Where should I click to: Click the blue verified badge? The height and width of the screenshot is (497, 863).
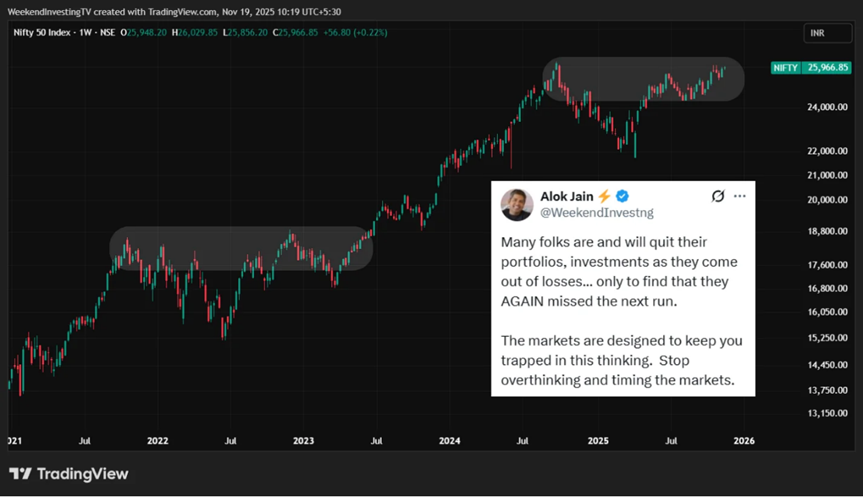[x=622, y=196]
